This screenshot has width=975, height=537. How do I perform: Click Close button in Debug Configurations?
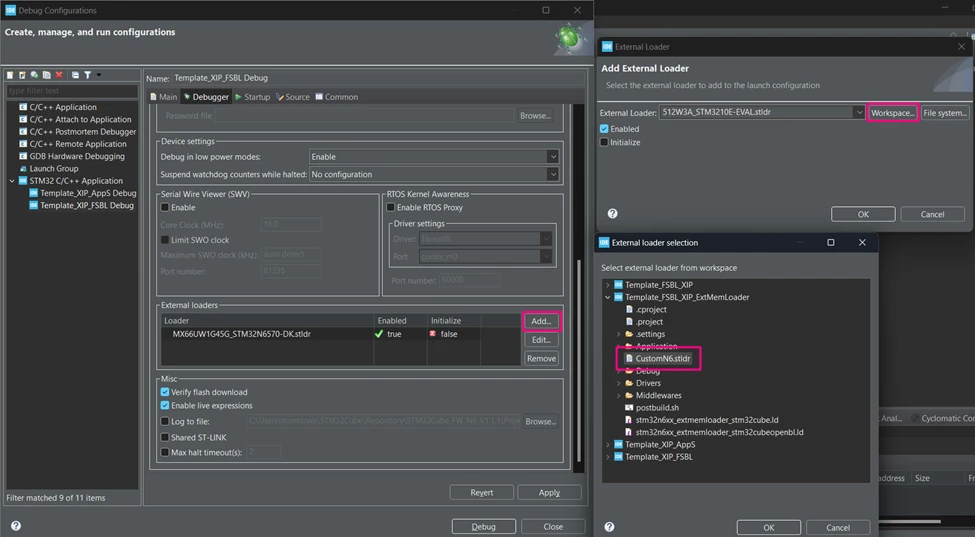pos(553,526)
